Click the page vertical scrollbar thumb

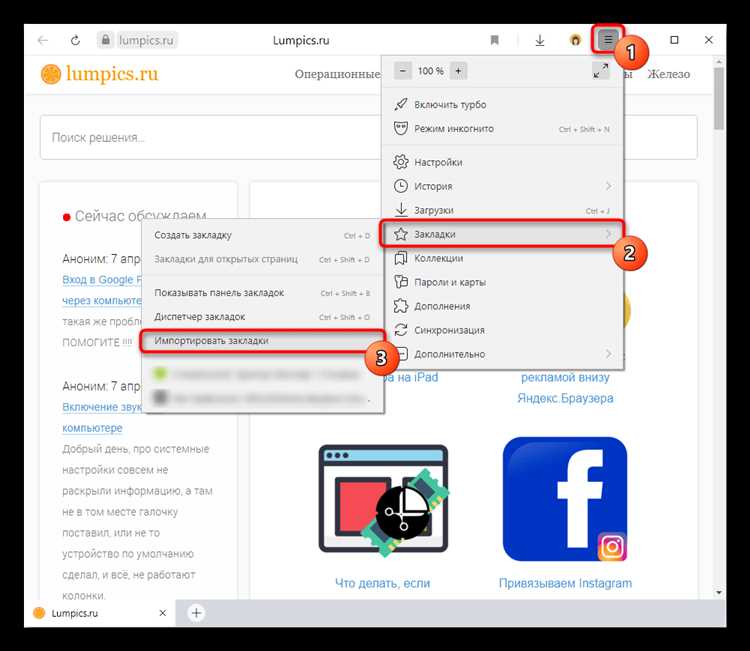[x=718, y=99]
